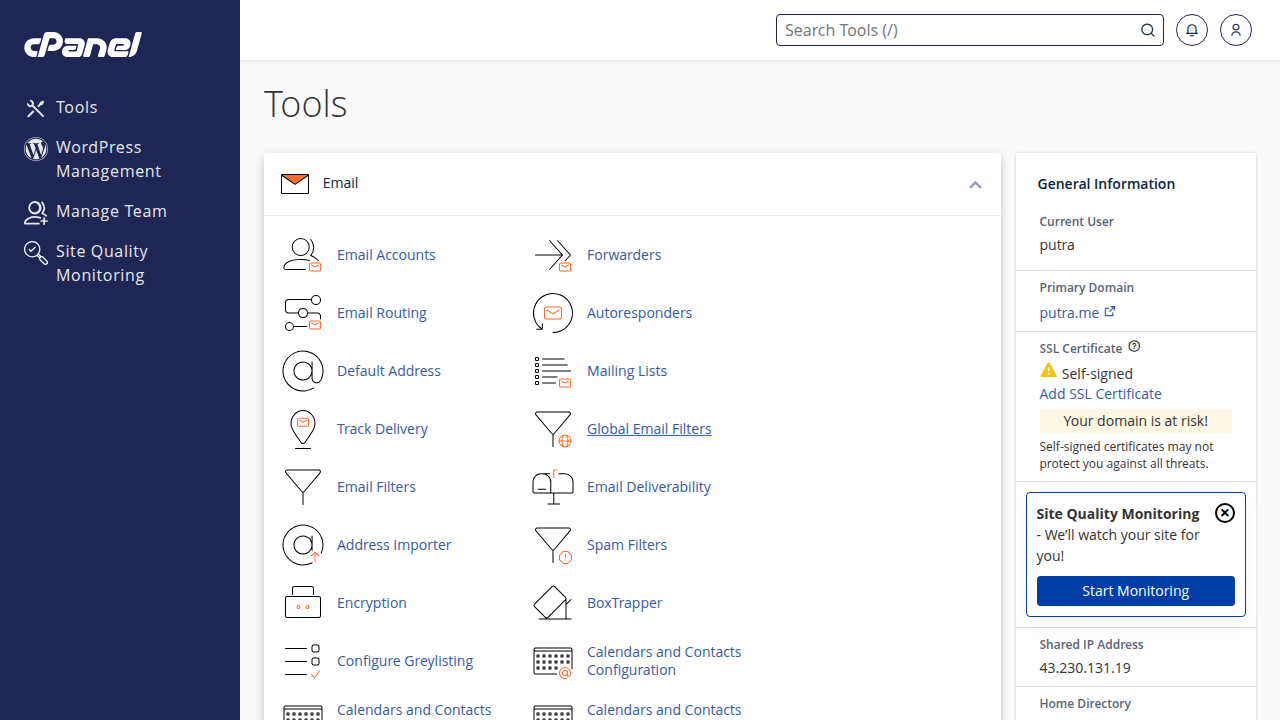
Task: Click the SSL Certificate help icon
Action: (1134, 347)
